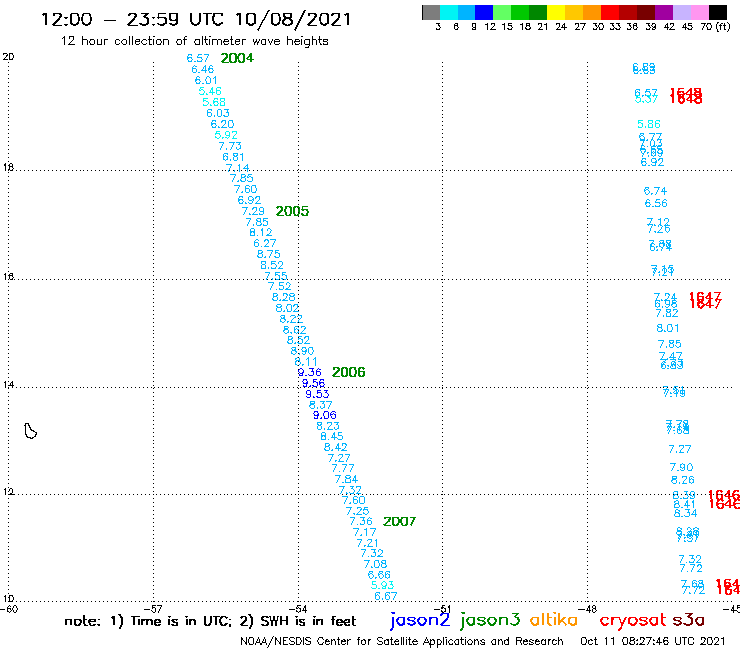Select the right-track value 8.01
Viewport: 740px width, 650px height.
tap(668, 328)
